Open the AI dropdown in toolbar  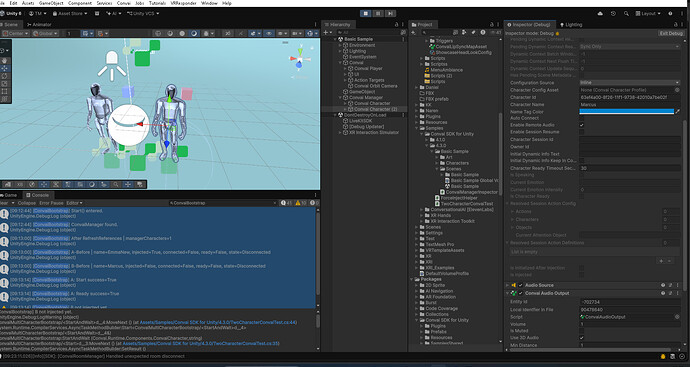114,14
